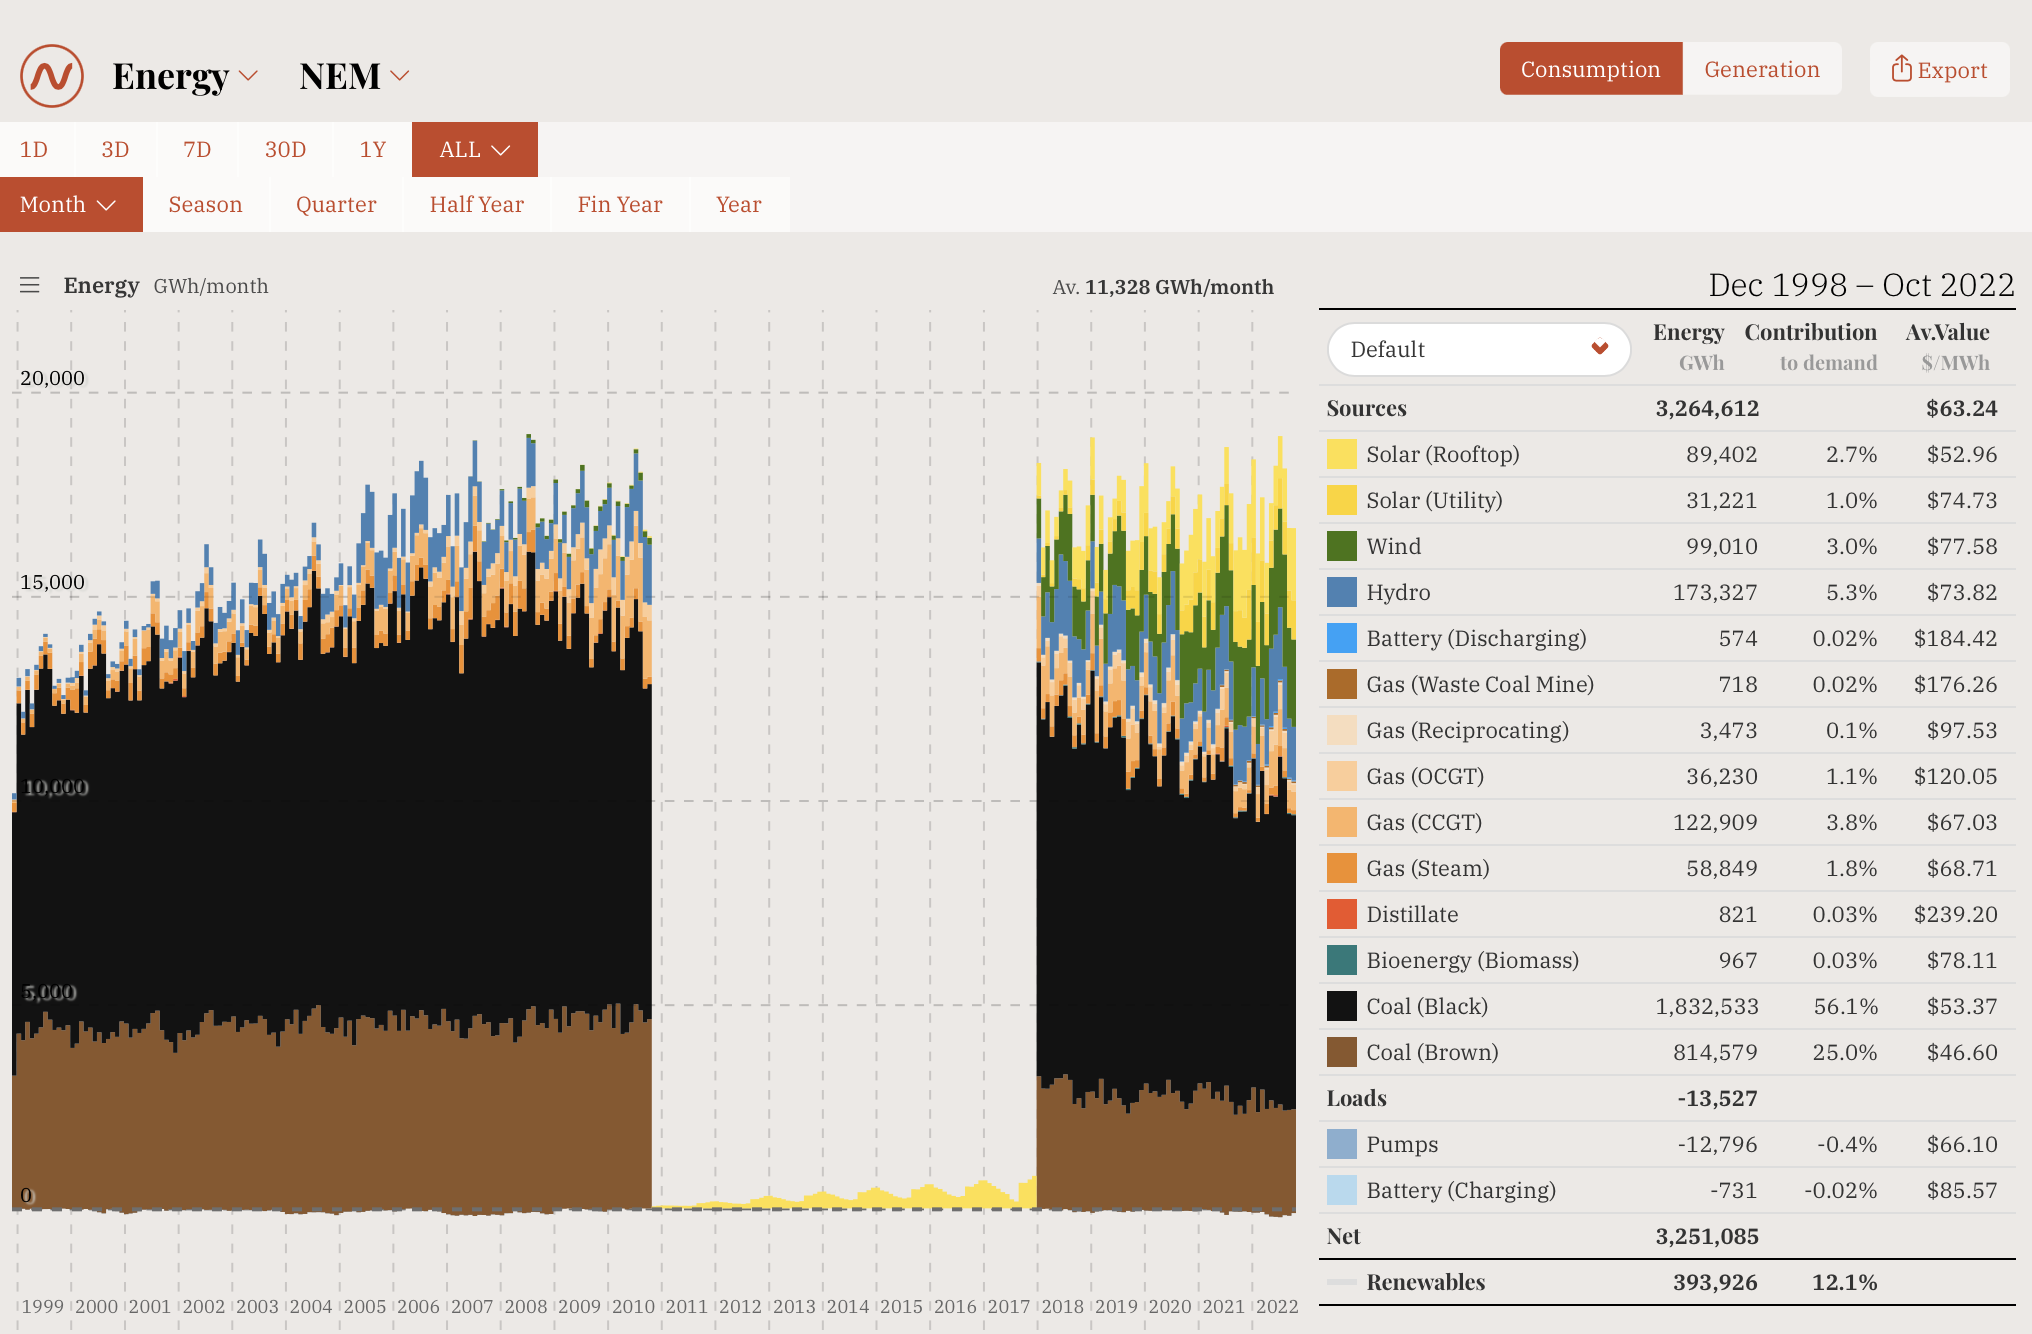Switch to the Generation view
2032x1334 pixels.
pyautogui.click(x=1762, y=69)
